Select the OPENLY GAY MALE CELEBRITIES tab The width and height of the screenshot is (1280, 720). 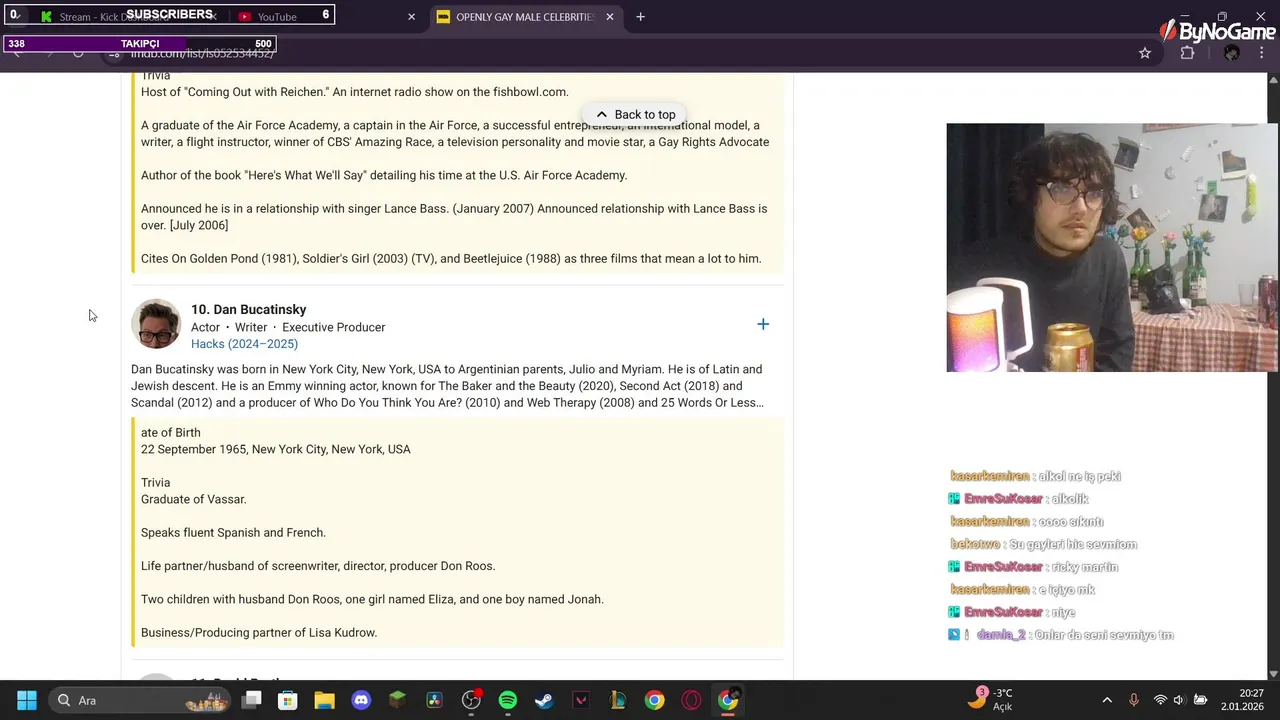point(525,17)
